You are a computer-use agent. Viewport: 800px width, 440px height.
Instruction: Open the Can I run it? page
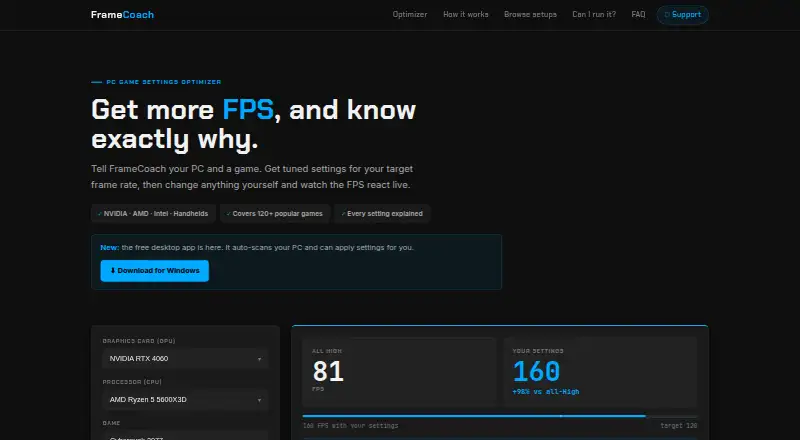click(x=594, y=14)
